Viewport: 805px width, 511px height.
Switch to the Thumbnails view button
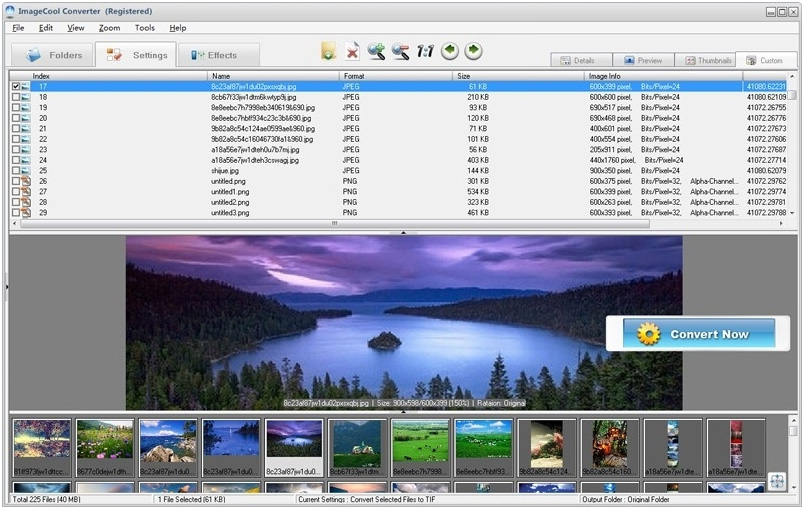coord(707,61)
